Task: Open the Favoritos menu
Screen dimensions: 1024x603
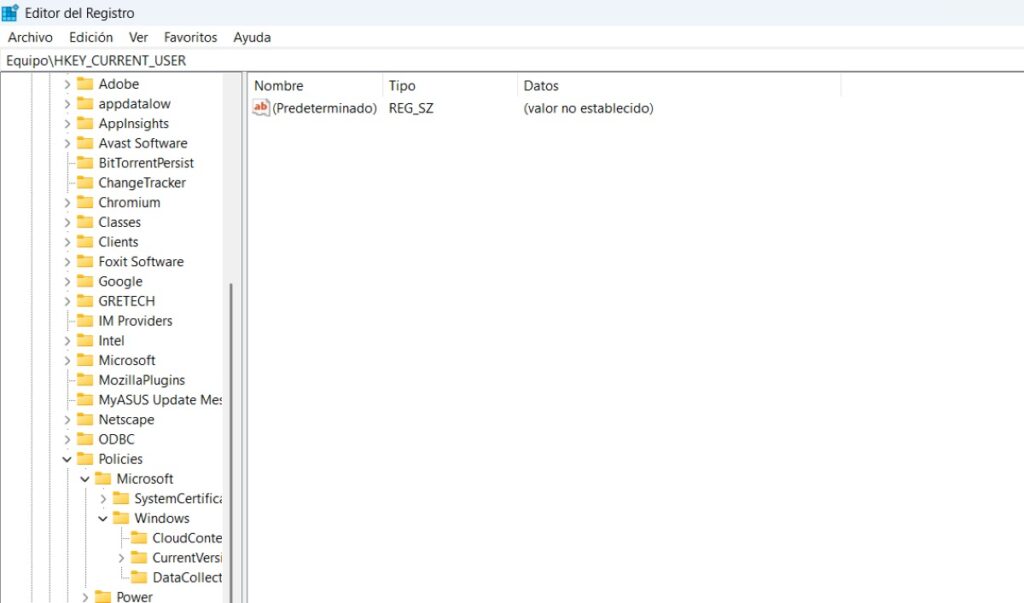Action: point(190,37)
